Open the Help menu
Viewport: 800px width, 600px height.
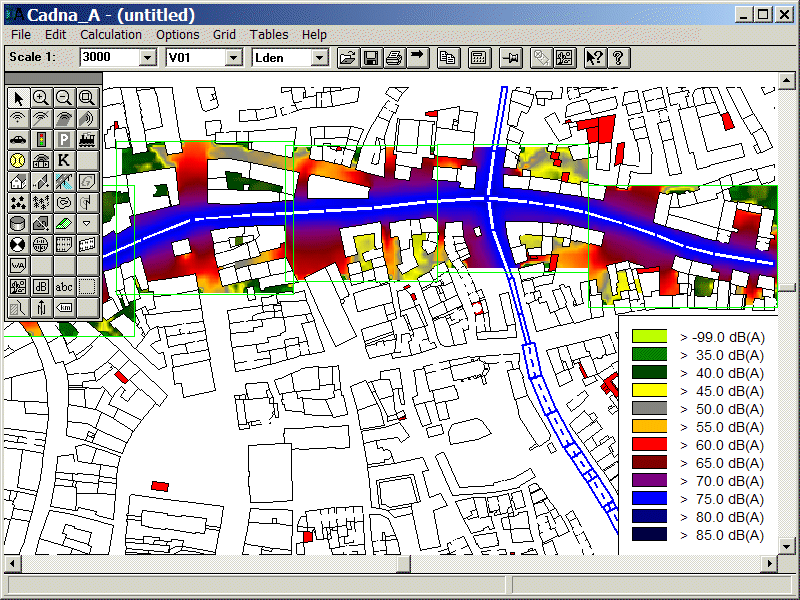tap(314, 35)
